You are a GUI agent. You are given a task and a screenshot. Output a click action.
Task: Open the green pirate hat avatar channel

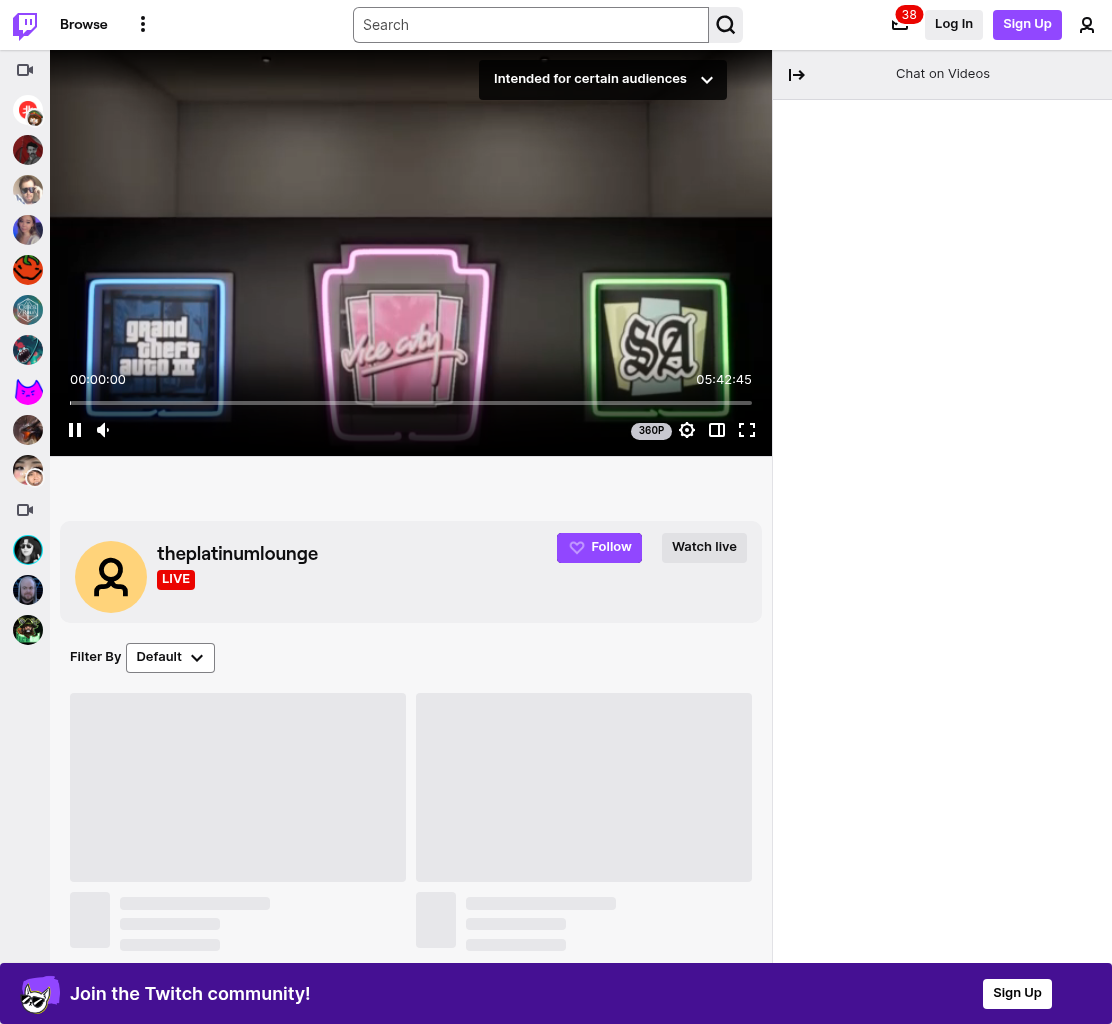point(28,630)
